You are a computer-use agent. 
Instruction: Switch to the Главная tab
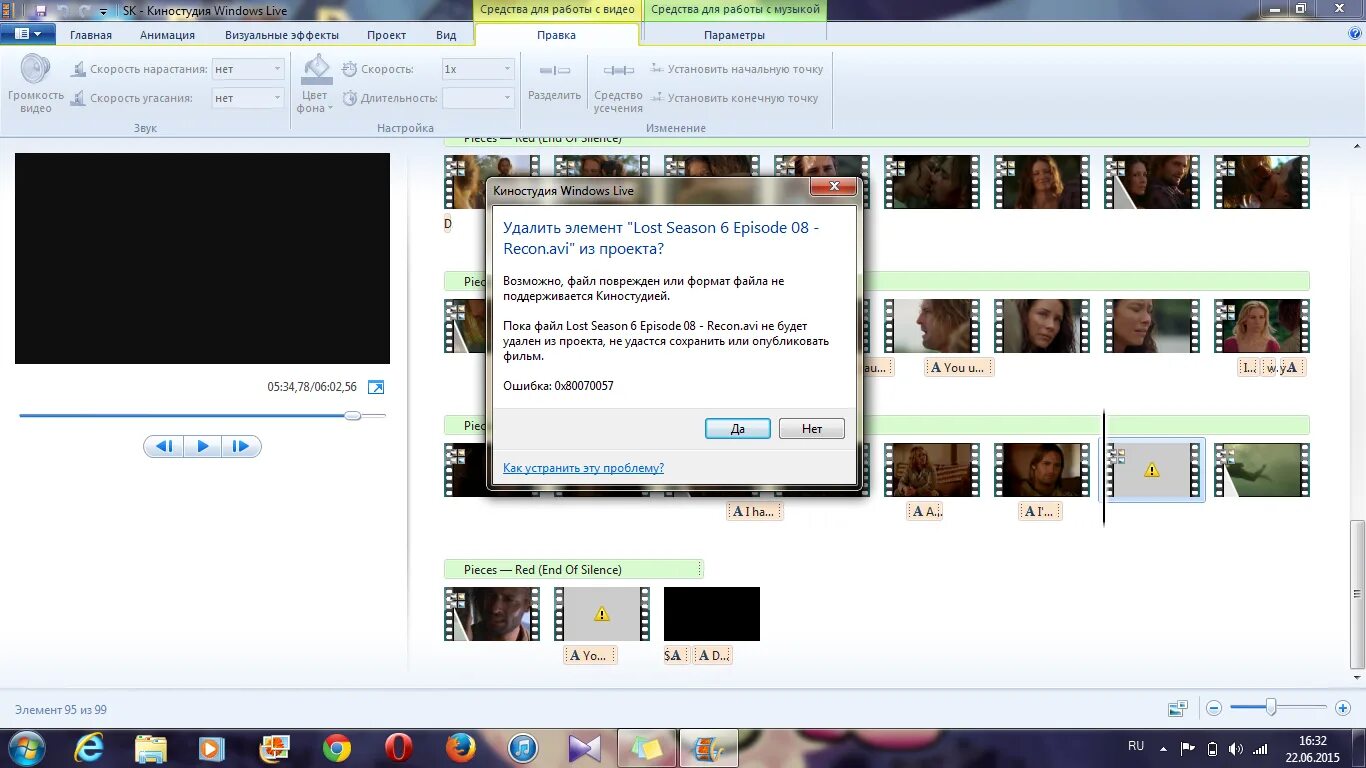(91, 35)
